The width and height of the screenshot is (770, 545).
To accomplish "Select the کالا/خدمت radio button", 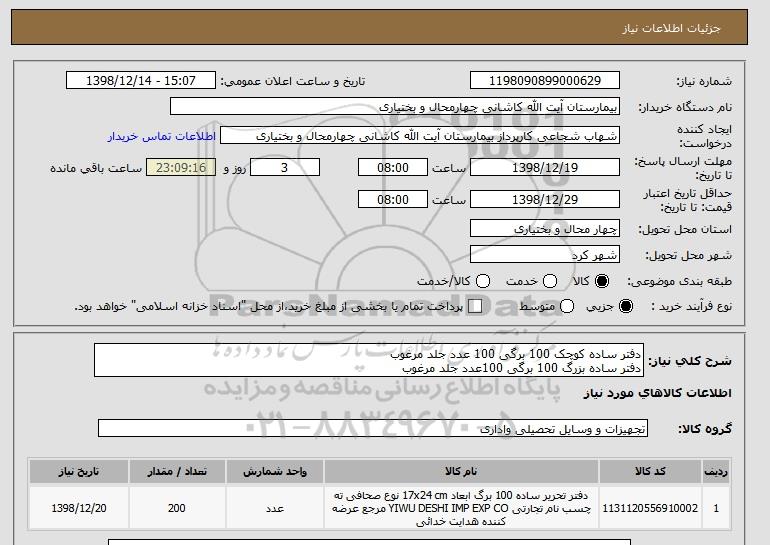I will point(483,281).
